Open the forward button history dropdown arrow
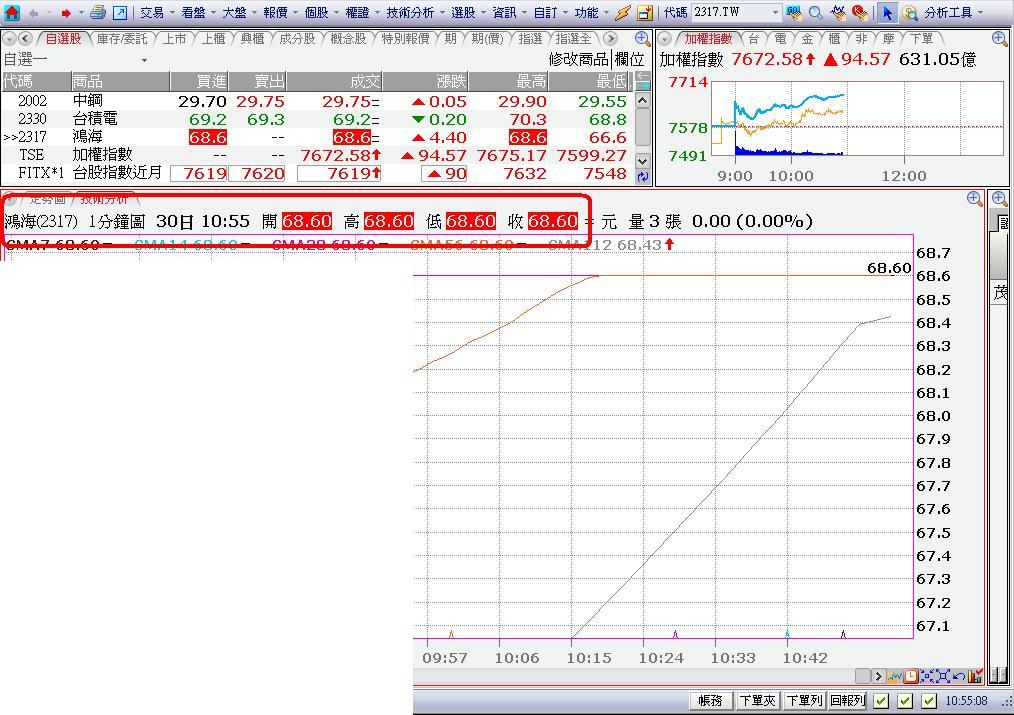 point(81,12)
